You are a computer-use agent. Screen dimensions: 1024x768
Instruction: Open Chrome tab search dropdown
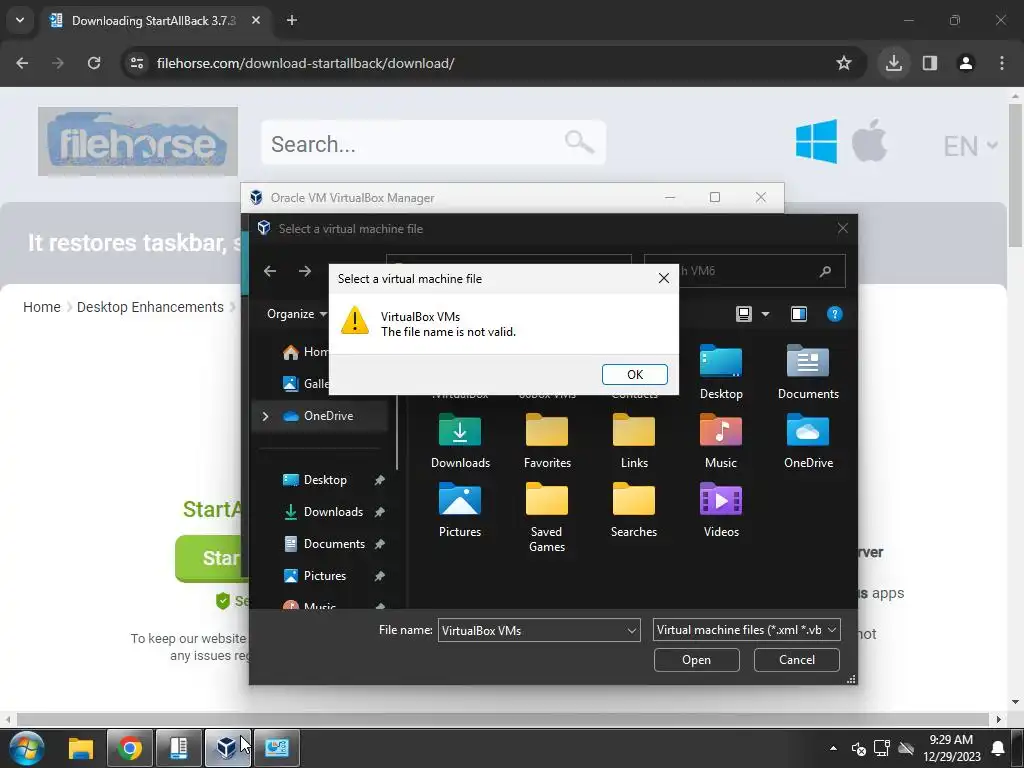pos(20,20)
